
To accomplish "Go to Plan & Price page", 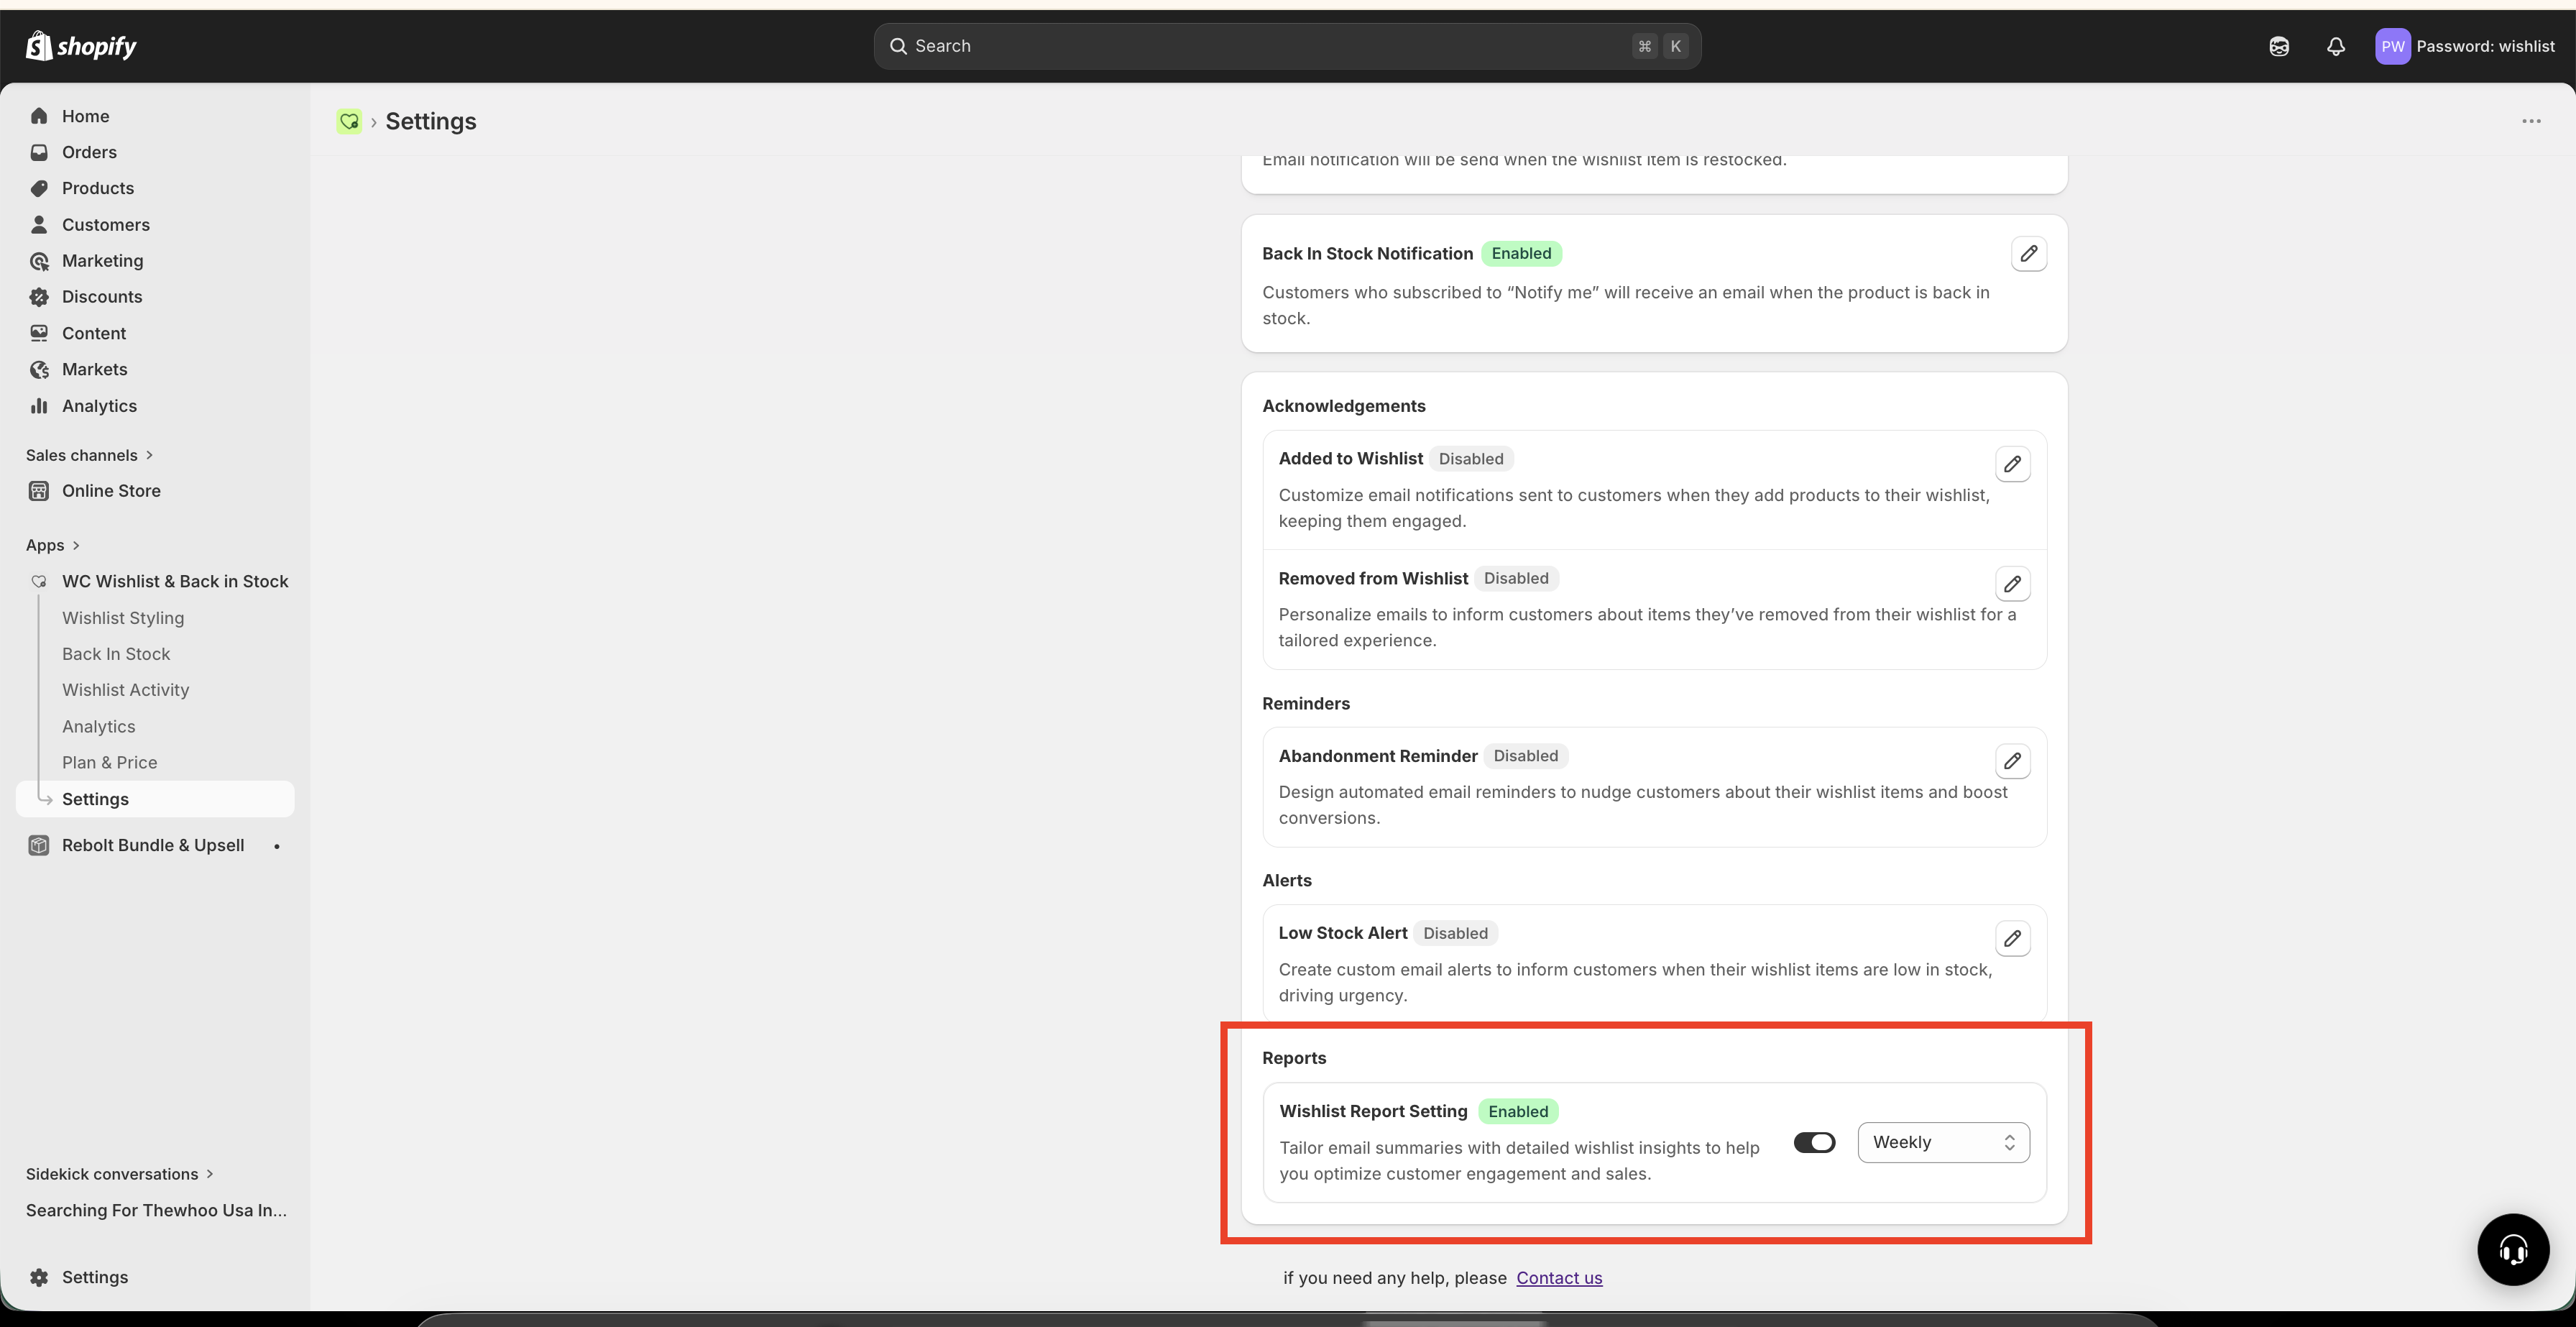I will [x=110, y=763].
